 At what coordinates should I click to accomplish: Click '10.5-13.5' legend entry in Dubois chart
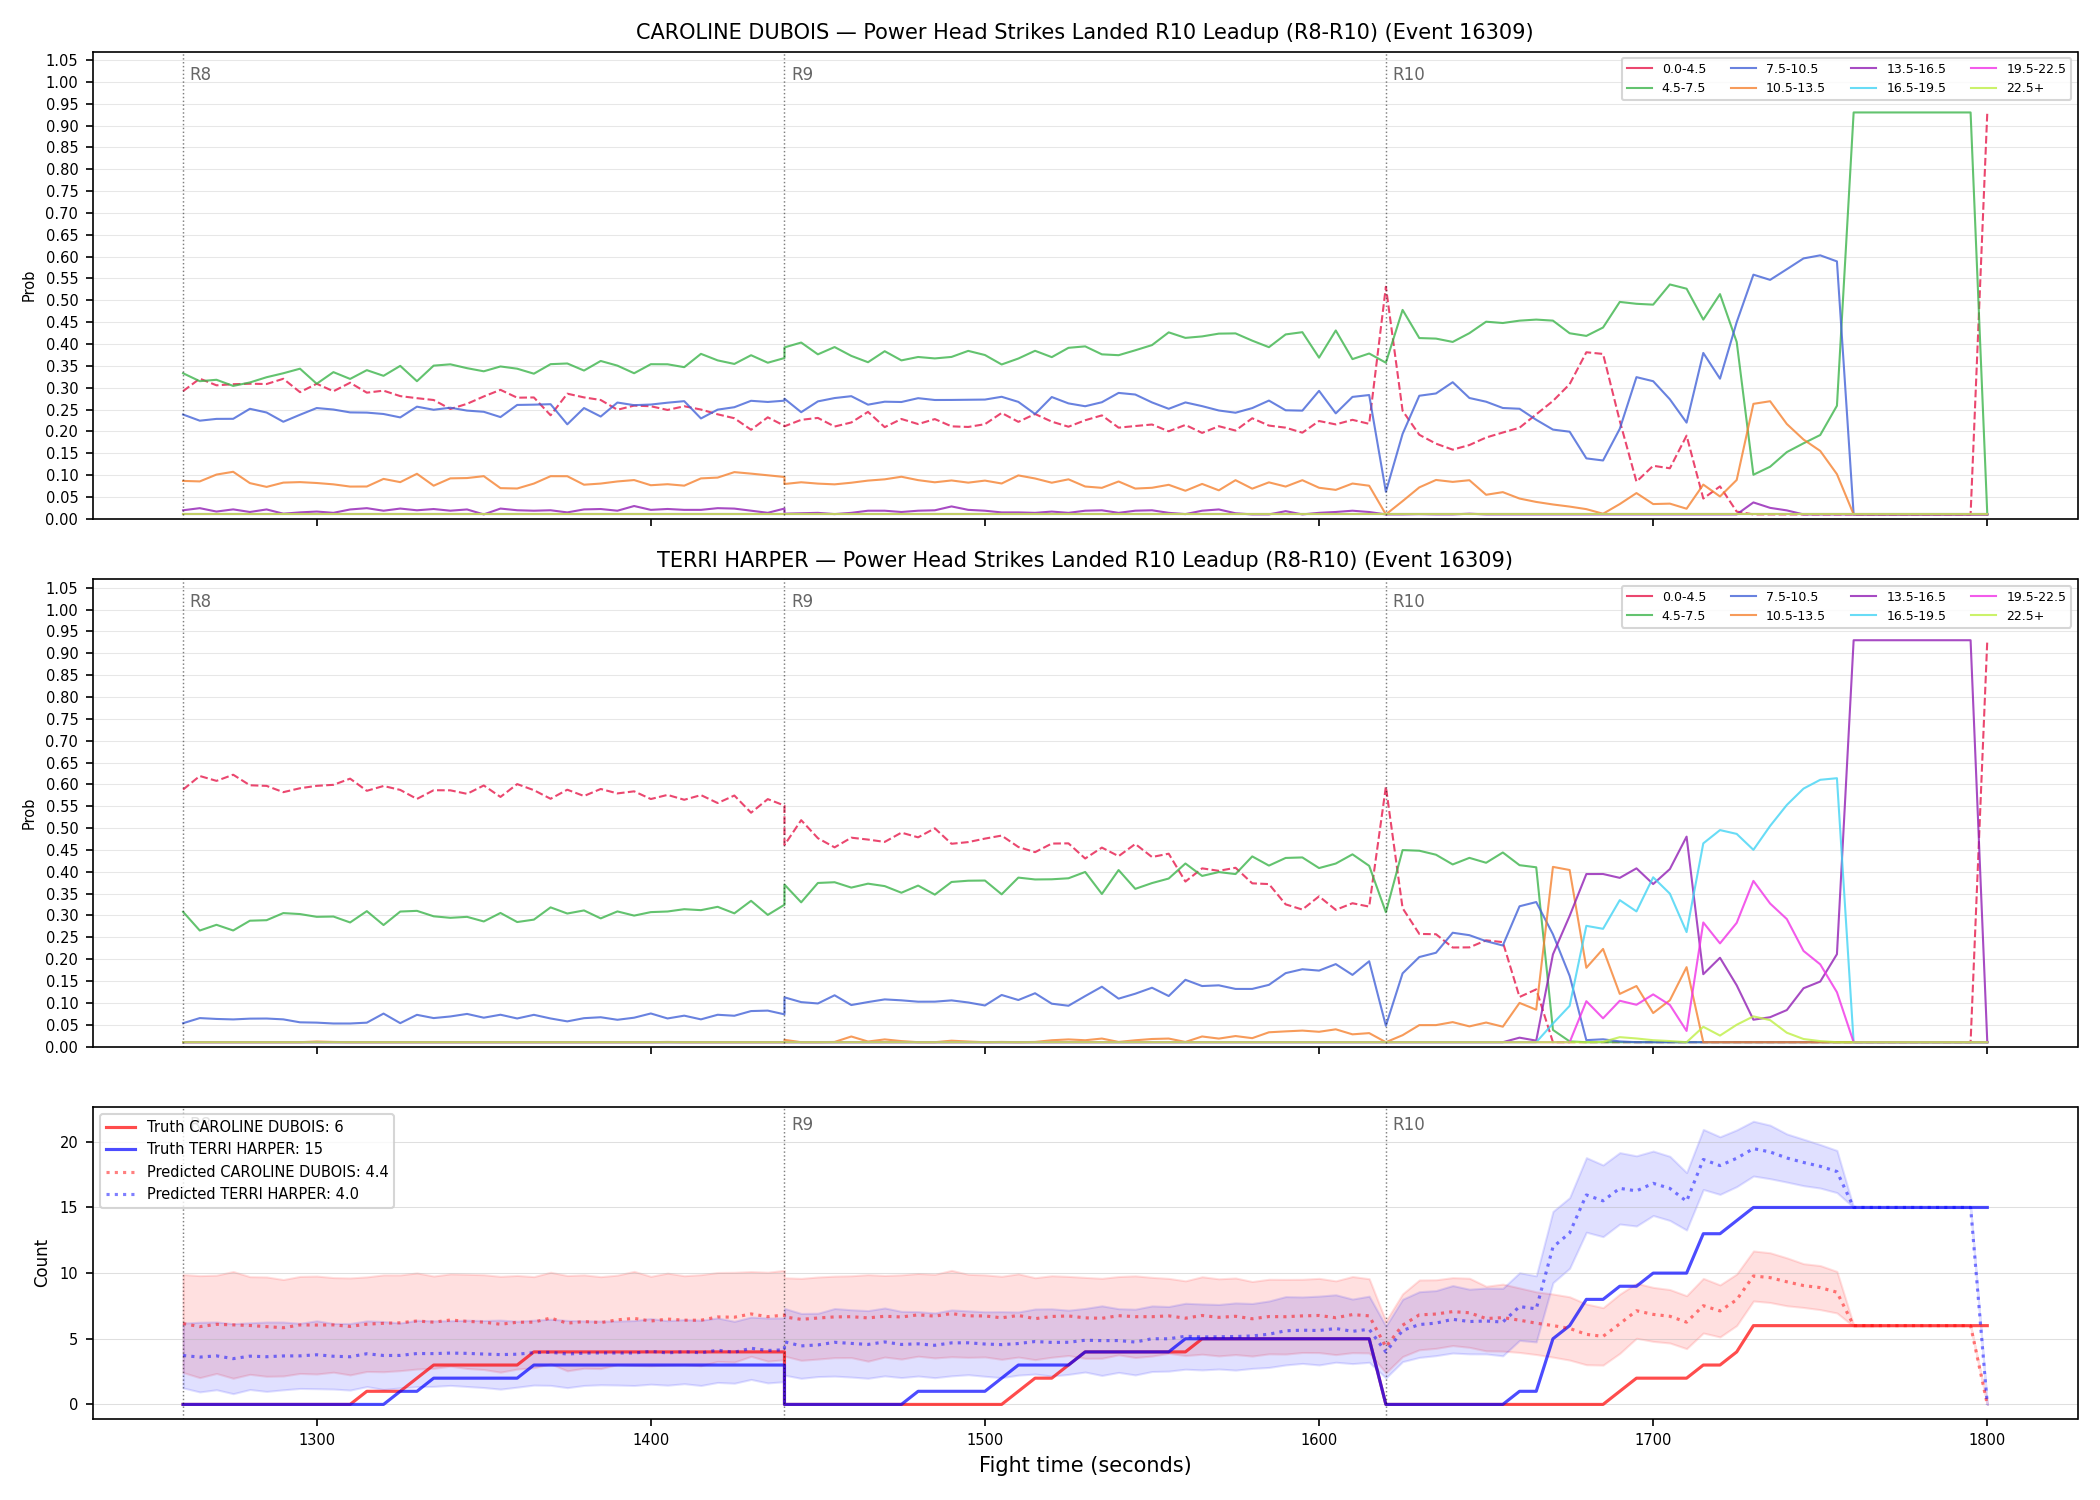point(1778,88)
